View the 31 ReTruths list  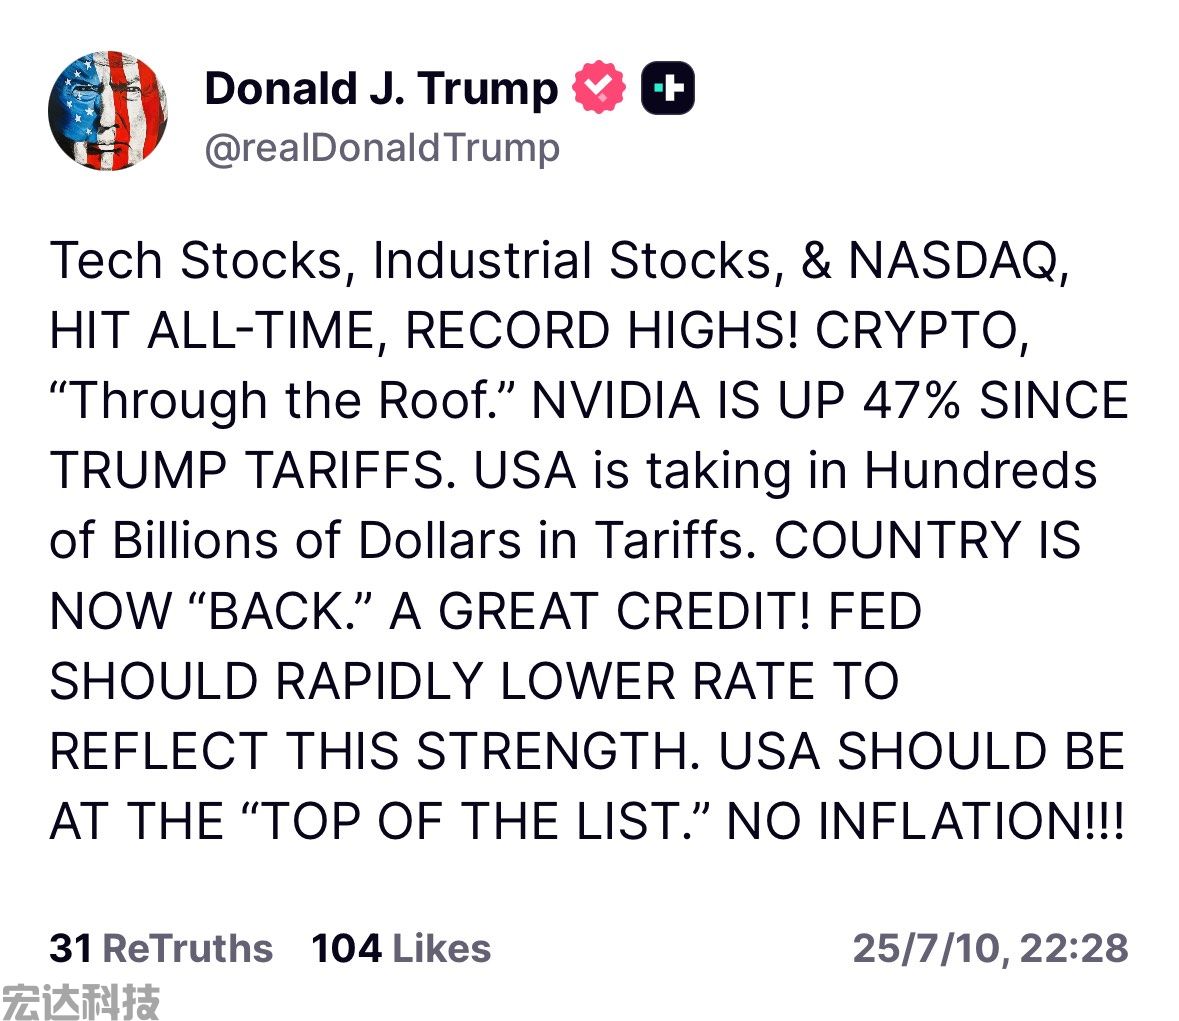[161, 947]
